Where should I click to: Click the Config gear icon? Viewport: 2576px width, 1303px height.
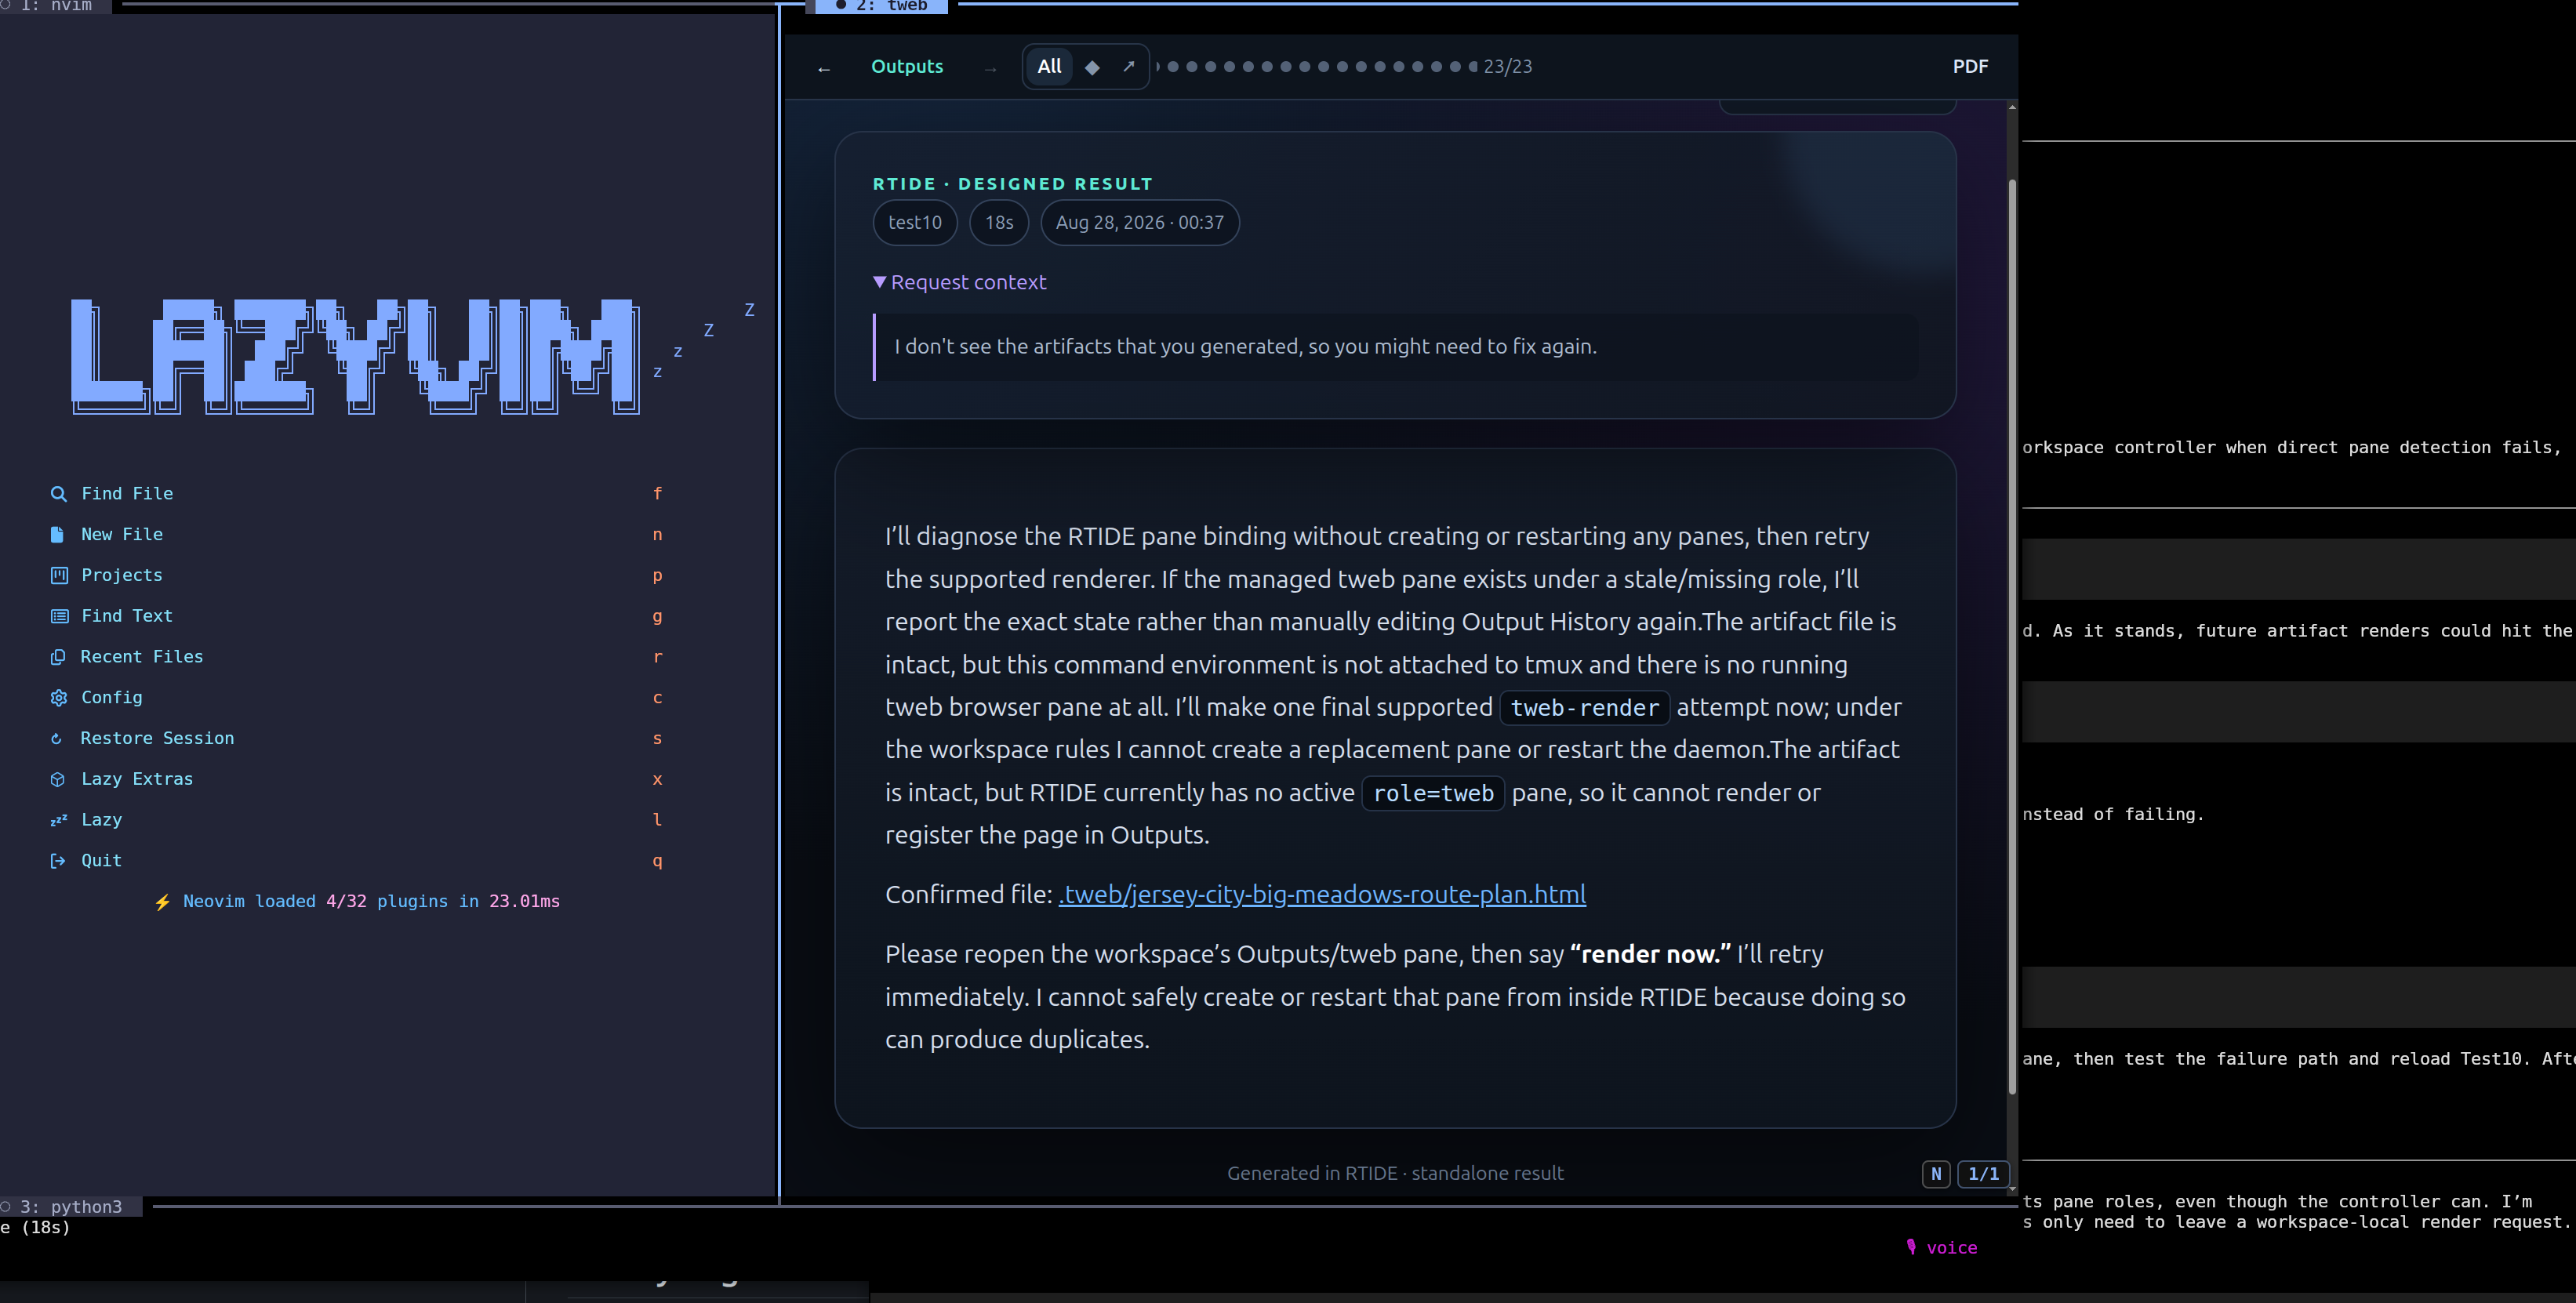59,698
